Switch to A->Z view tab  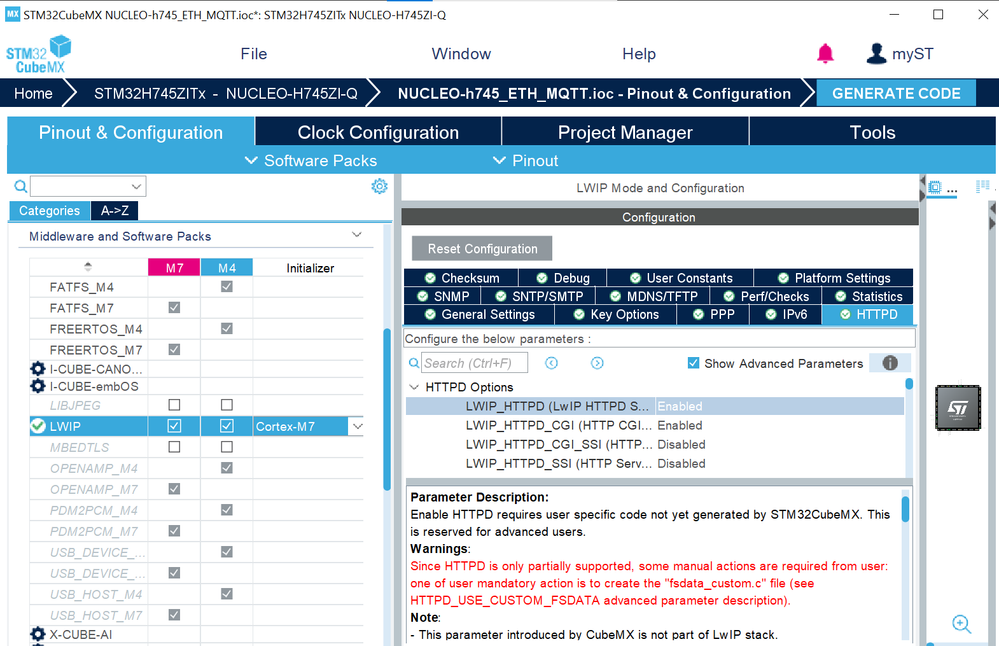115,210
